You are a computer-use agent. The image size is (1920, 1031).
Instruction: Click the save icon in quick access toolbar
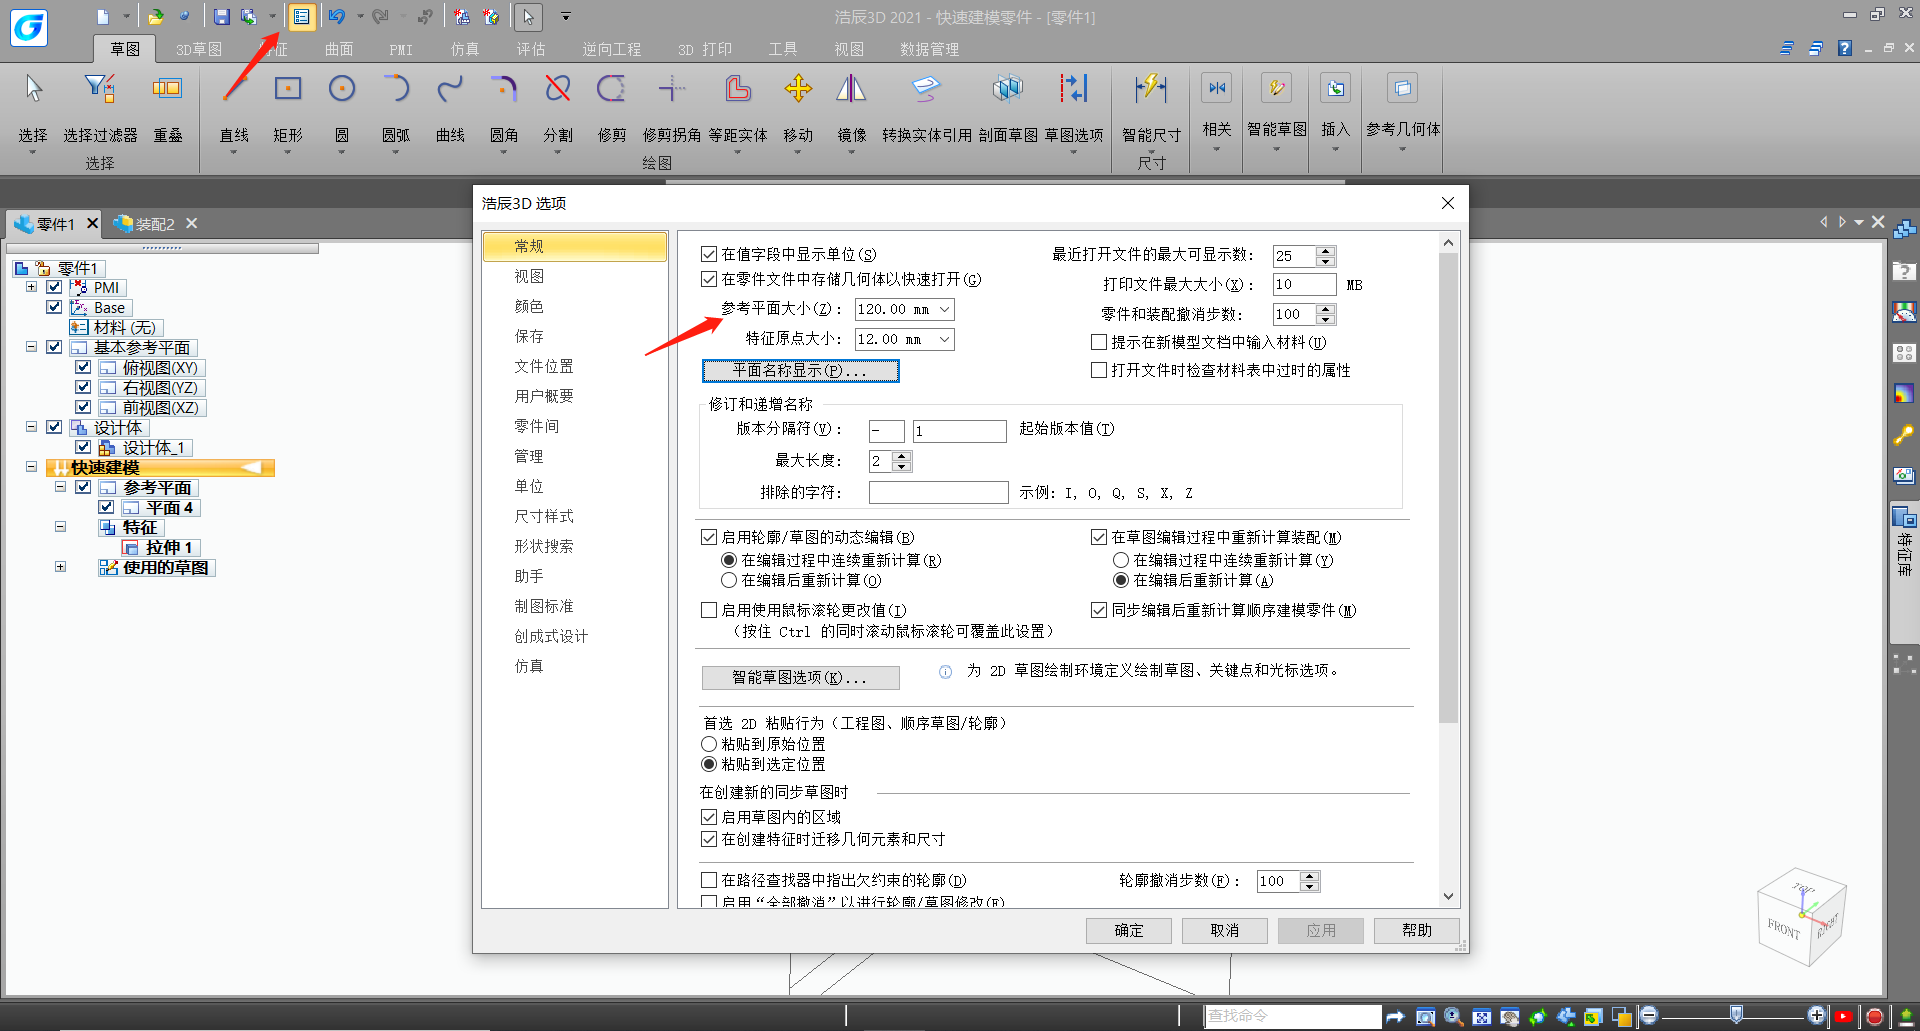pyautogui.click(x=222, y=16)
